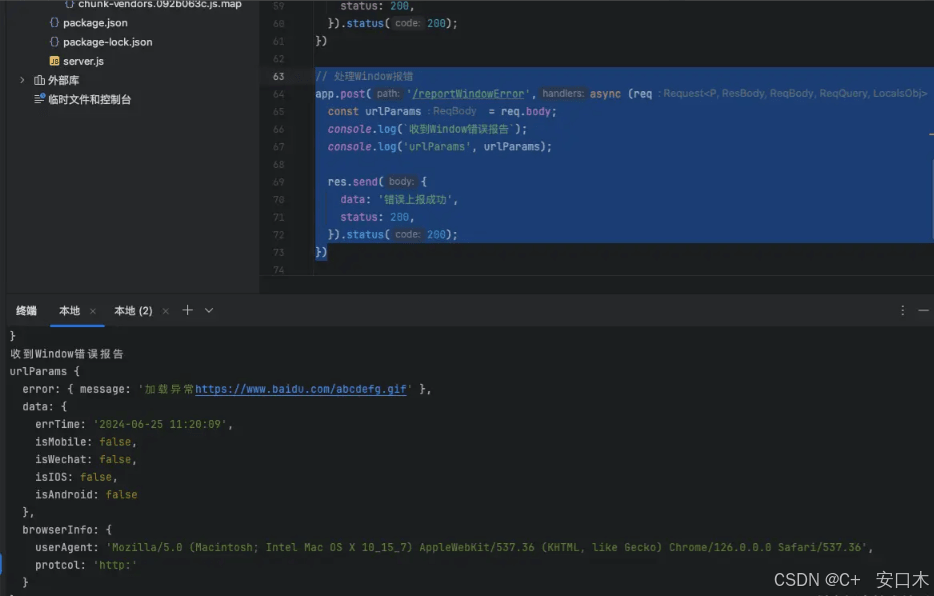Add a new terminal session
Image resolution: width=934 pixels, height=596 pixels.
point(187,311)
